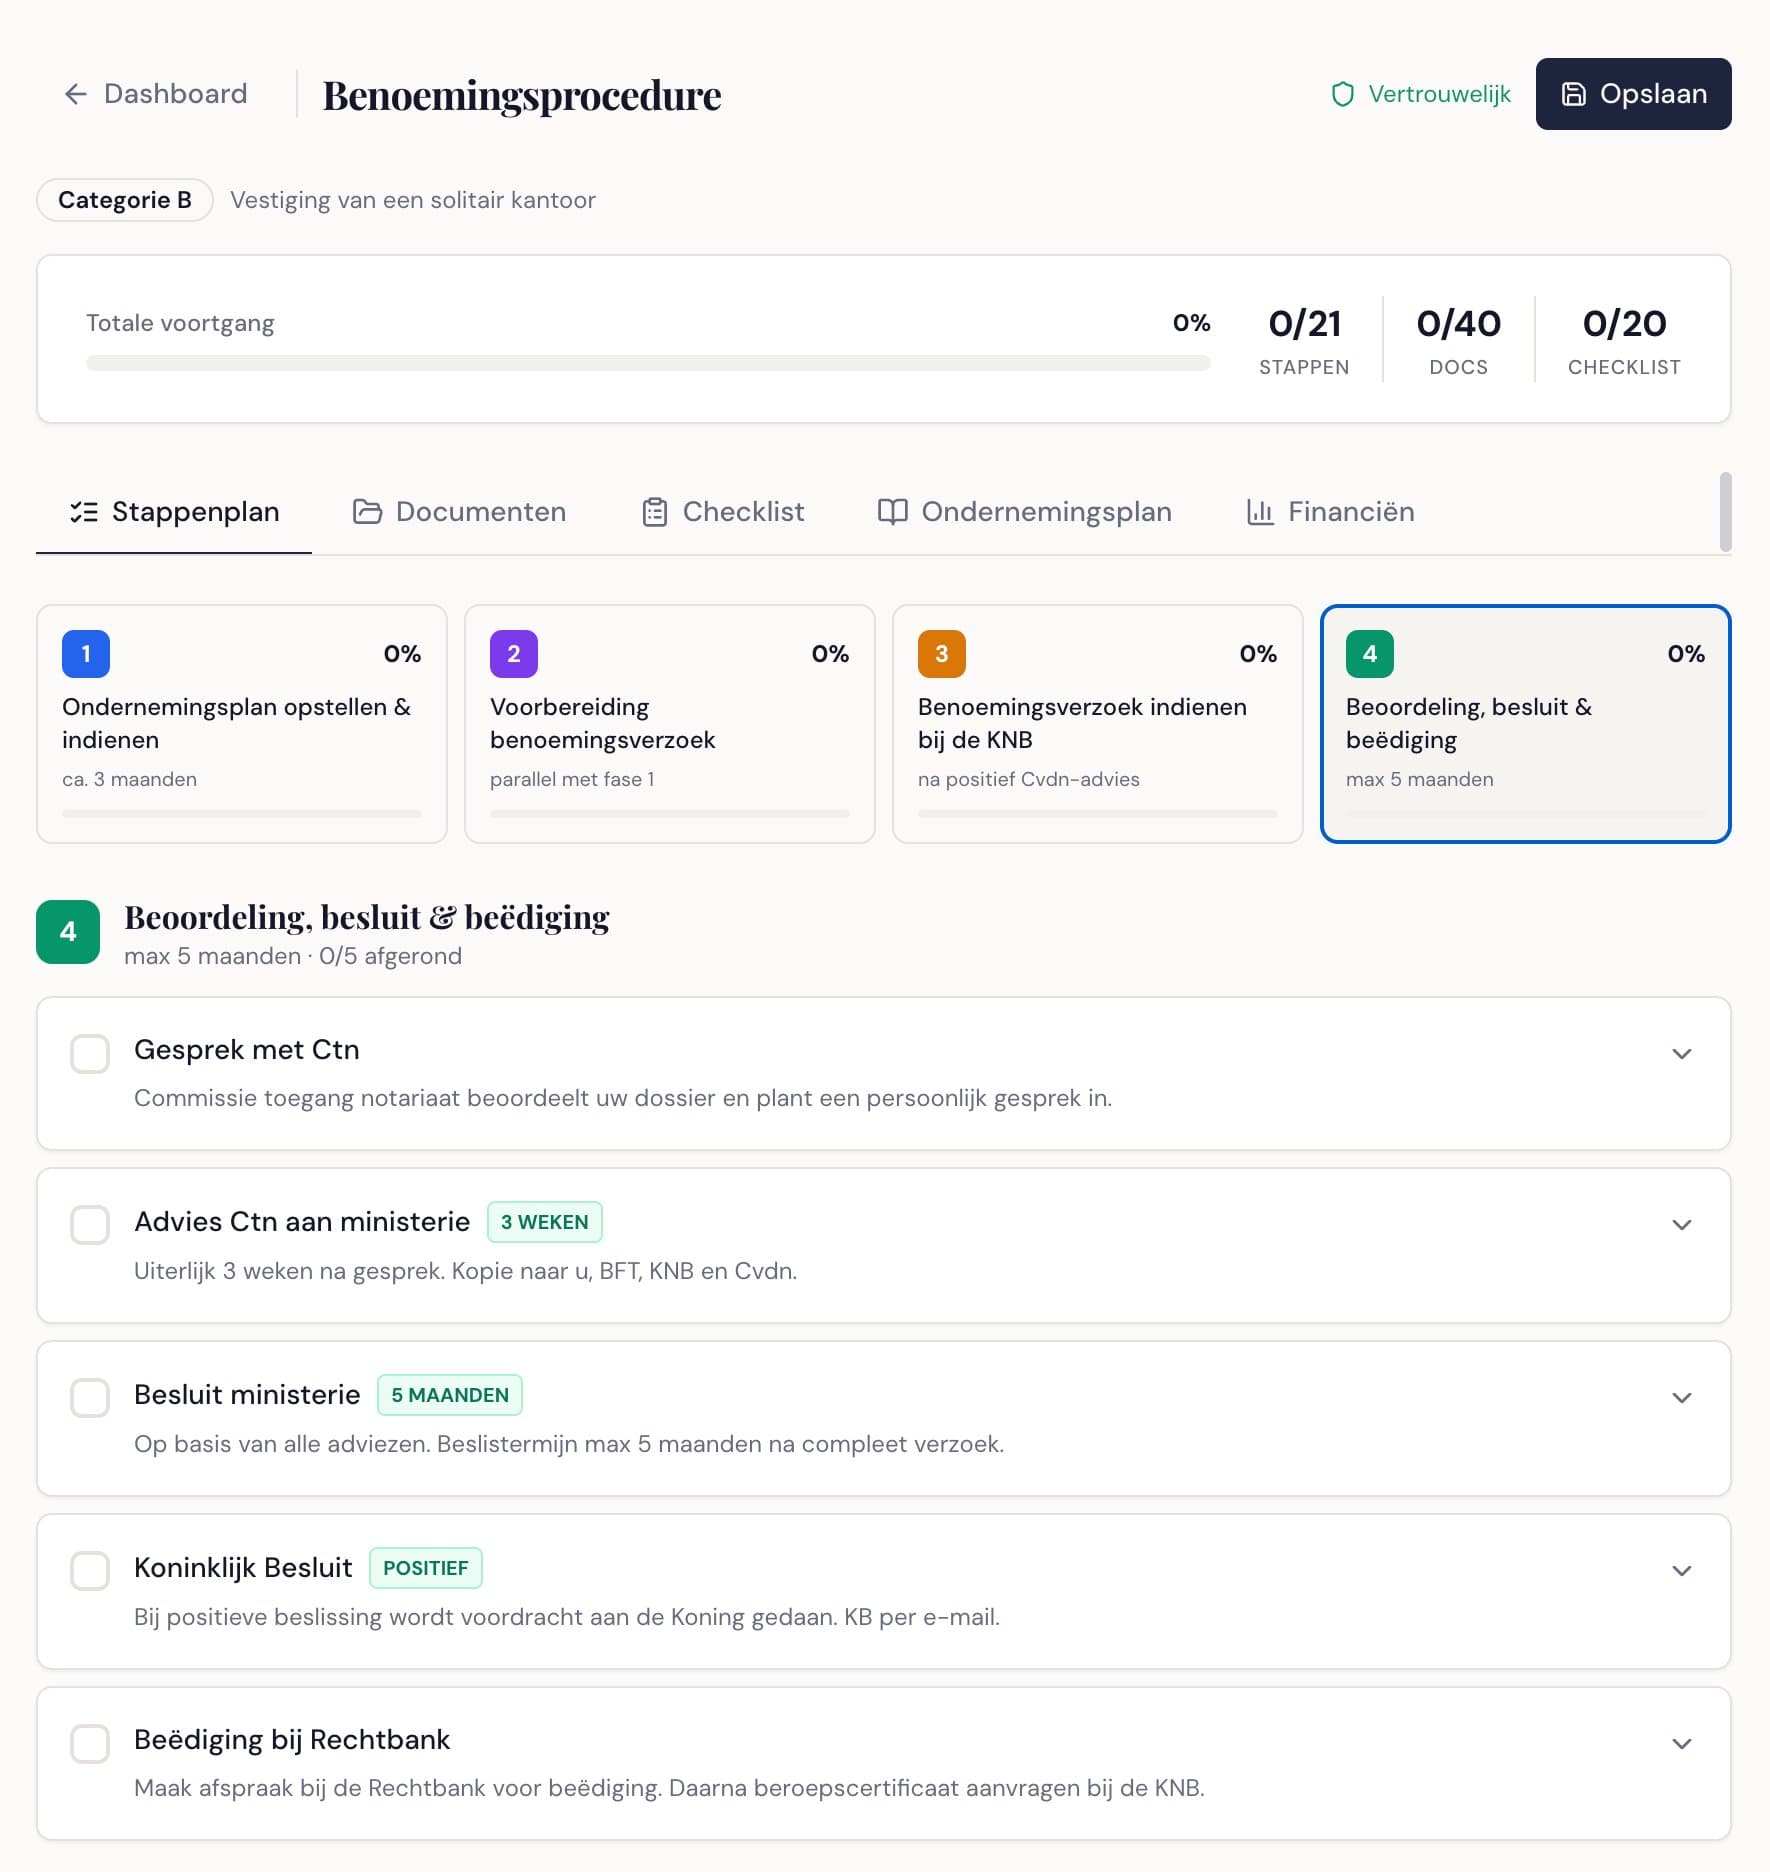Tick the Besluit ministerie checkbox
This screenshot has width=1770, height=1872.
(90, 1398)
